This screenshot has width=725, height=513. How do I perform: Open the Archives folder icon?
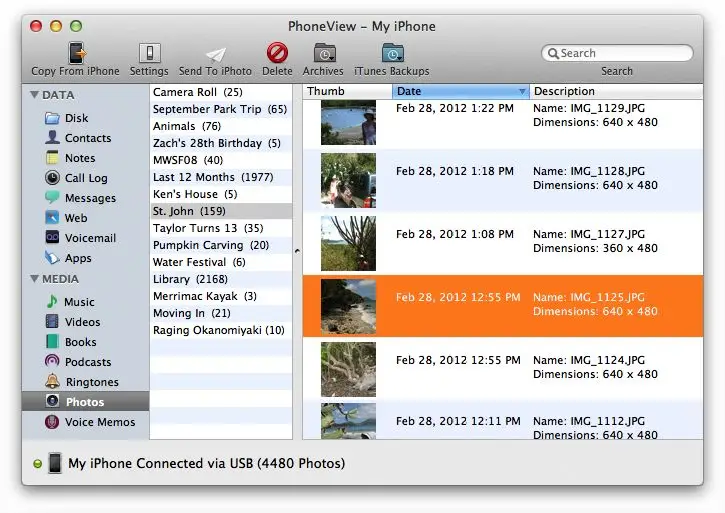pyautogui.click(x=325, y=53)
